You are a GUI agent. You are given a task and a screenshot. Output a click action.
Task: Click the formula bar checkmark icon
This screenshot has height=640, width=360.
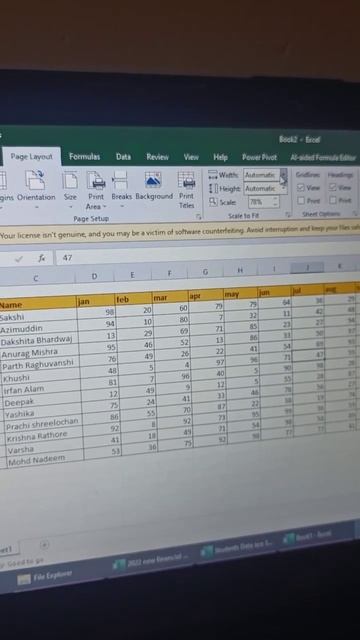[18, 259]
